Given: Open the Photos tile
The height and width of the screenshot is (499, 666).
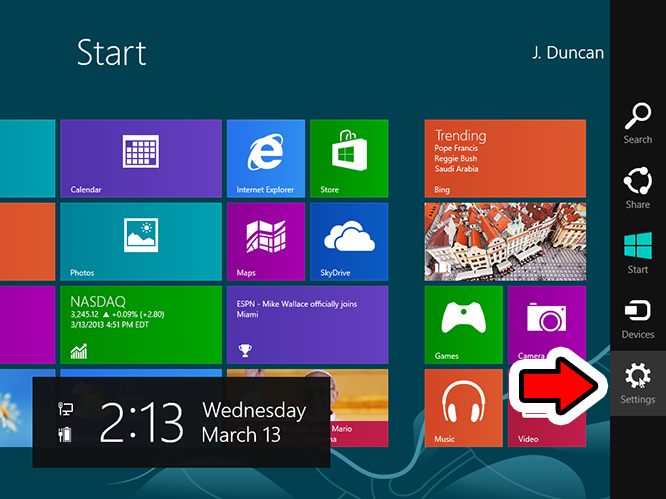Looking at the screenshot, I should 141,242.
